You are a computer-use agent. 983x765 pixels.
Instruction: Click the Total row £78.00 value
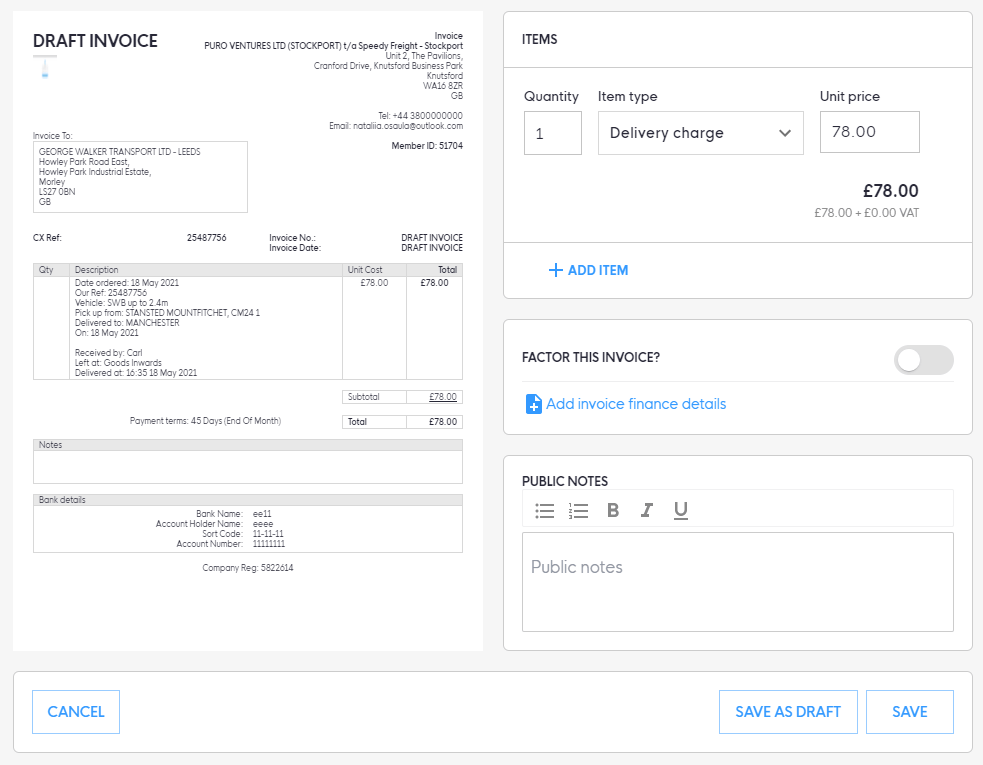[443, 421]
